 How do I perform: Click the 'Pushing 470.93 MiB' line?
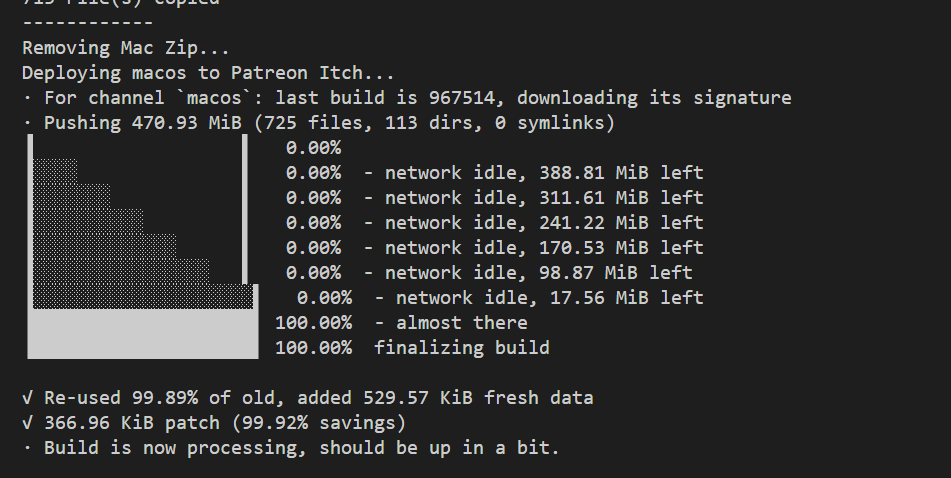coord(318,123)
